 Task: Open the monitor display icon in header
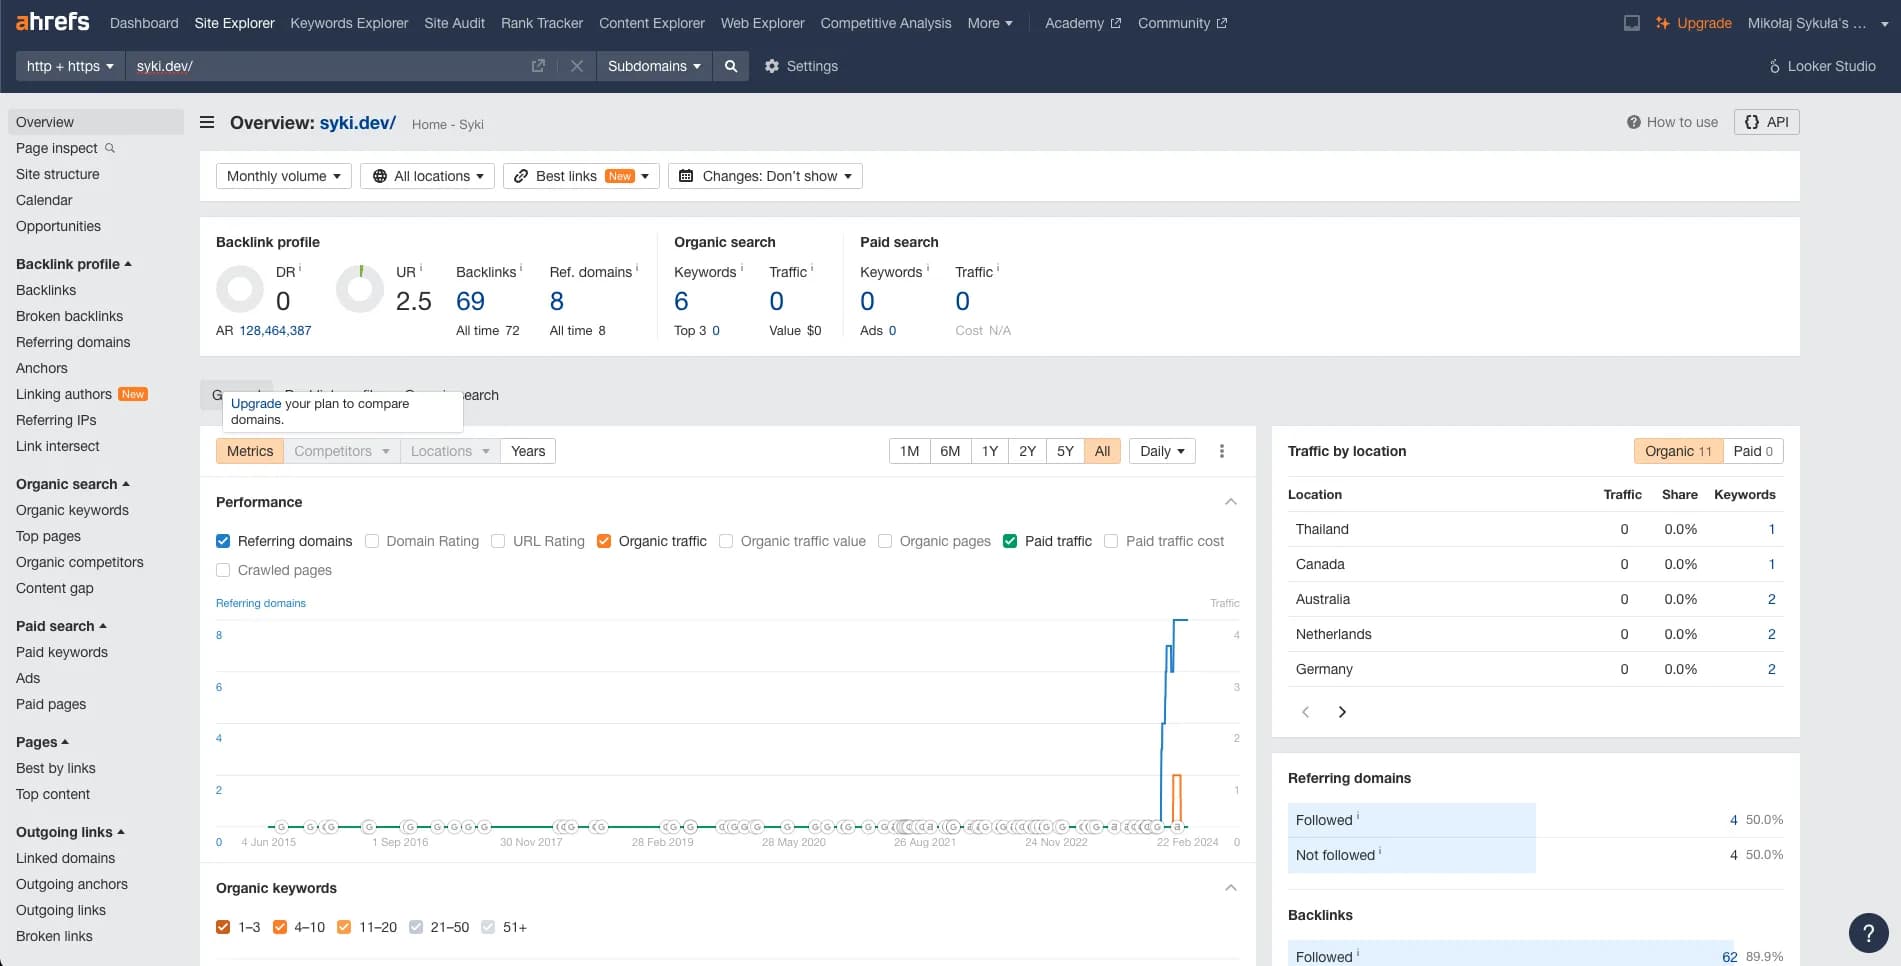[1631, 23]
